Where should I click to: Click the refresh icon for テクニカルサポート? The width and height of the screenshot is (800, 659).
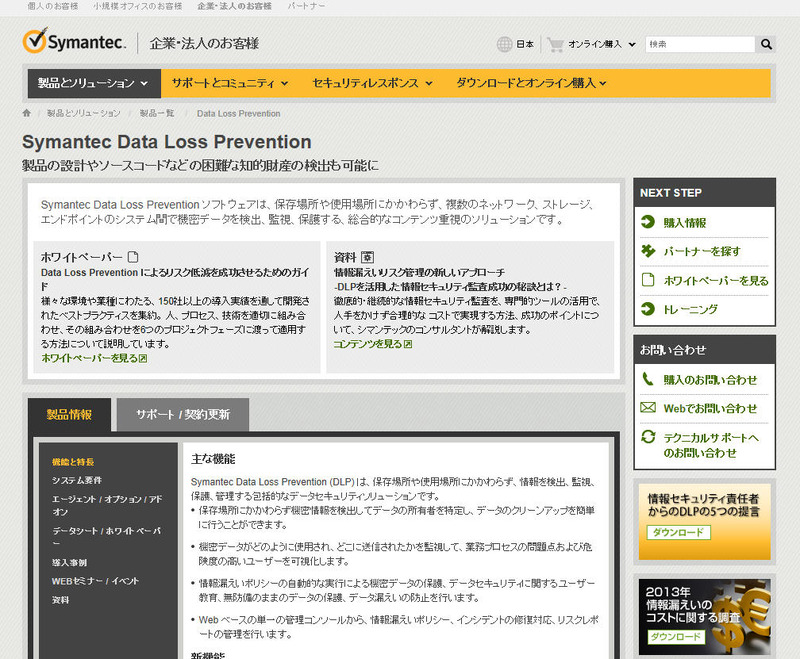click(647, 438)
